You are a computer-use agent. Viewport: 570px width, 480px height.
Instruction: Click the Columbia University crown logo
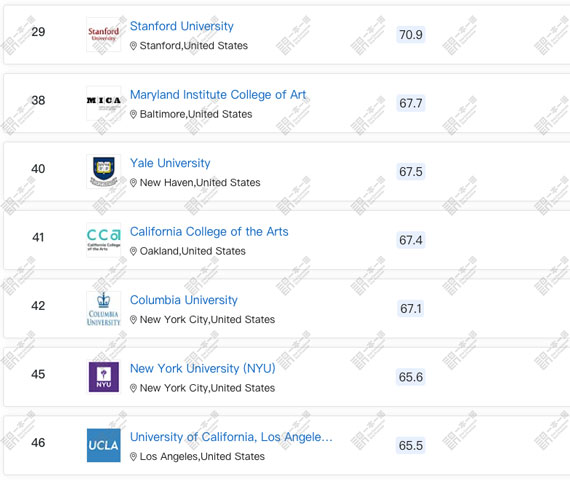(x=104, y=308)
